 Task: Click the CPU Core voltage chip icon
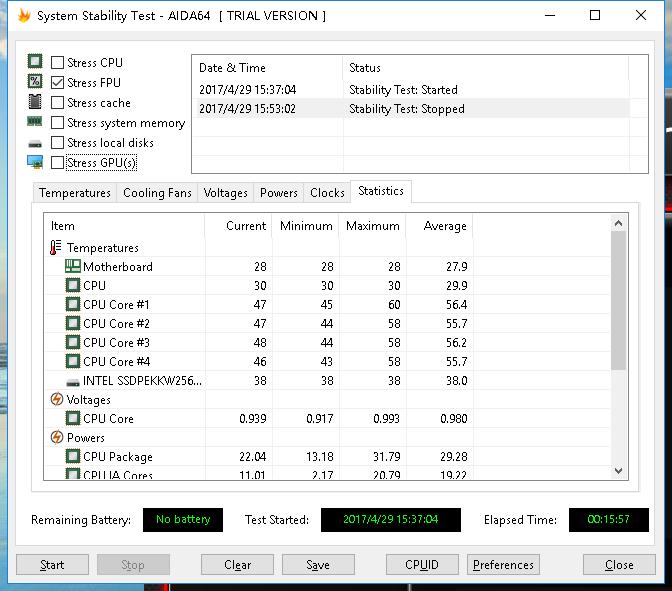pyautogui.click(x=72, y=418)
